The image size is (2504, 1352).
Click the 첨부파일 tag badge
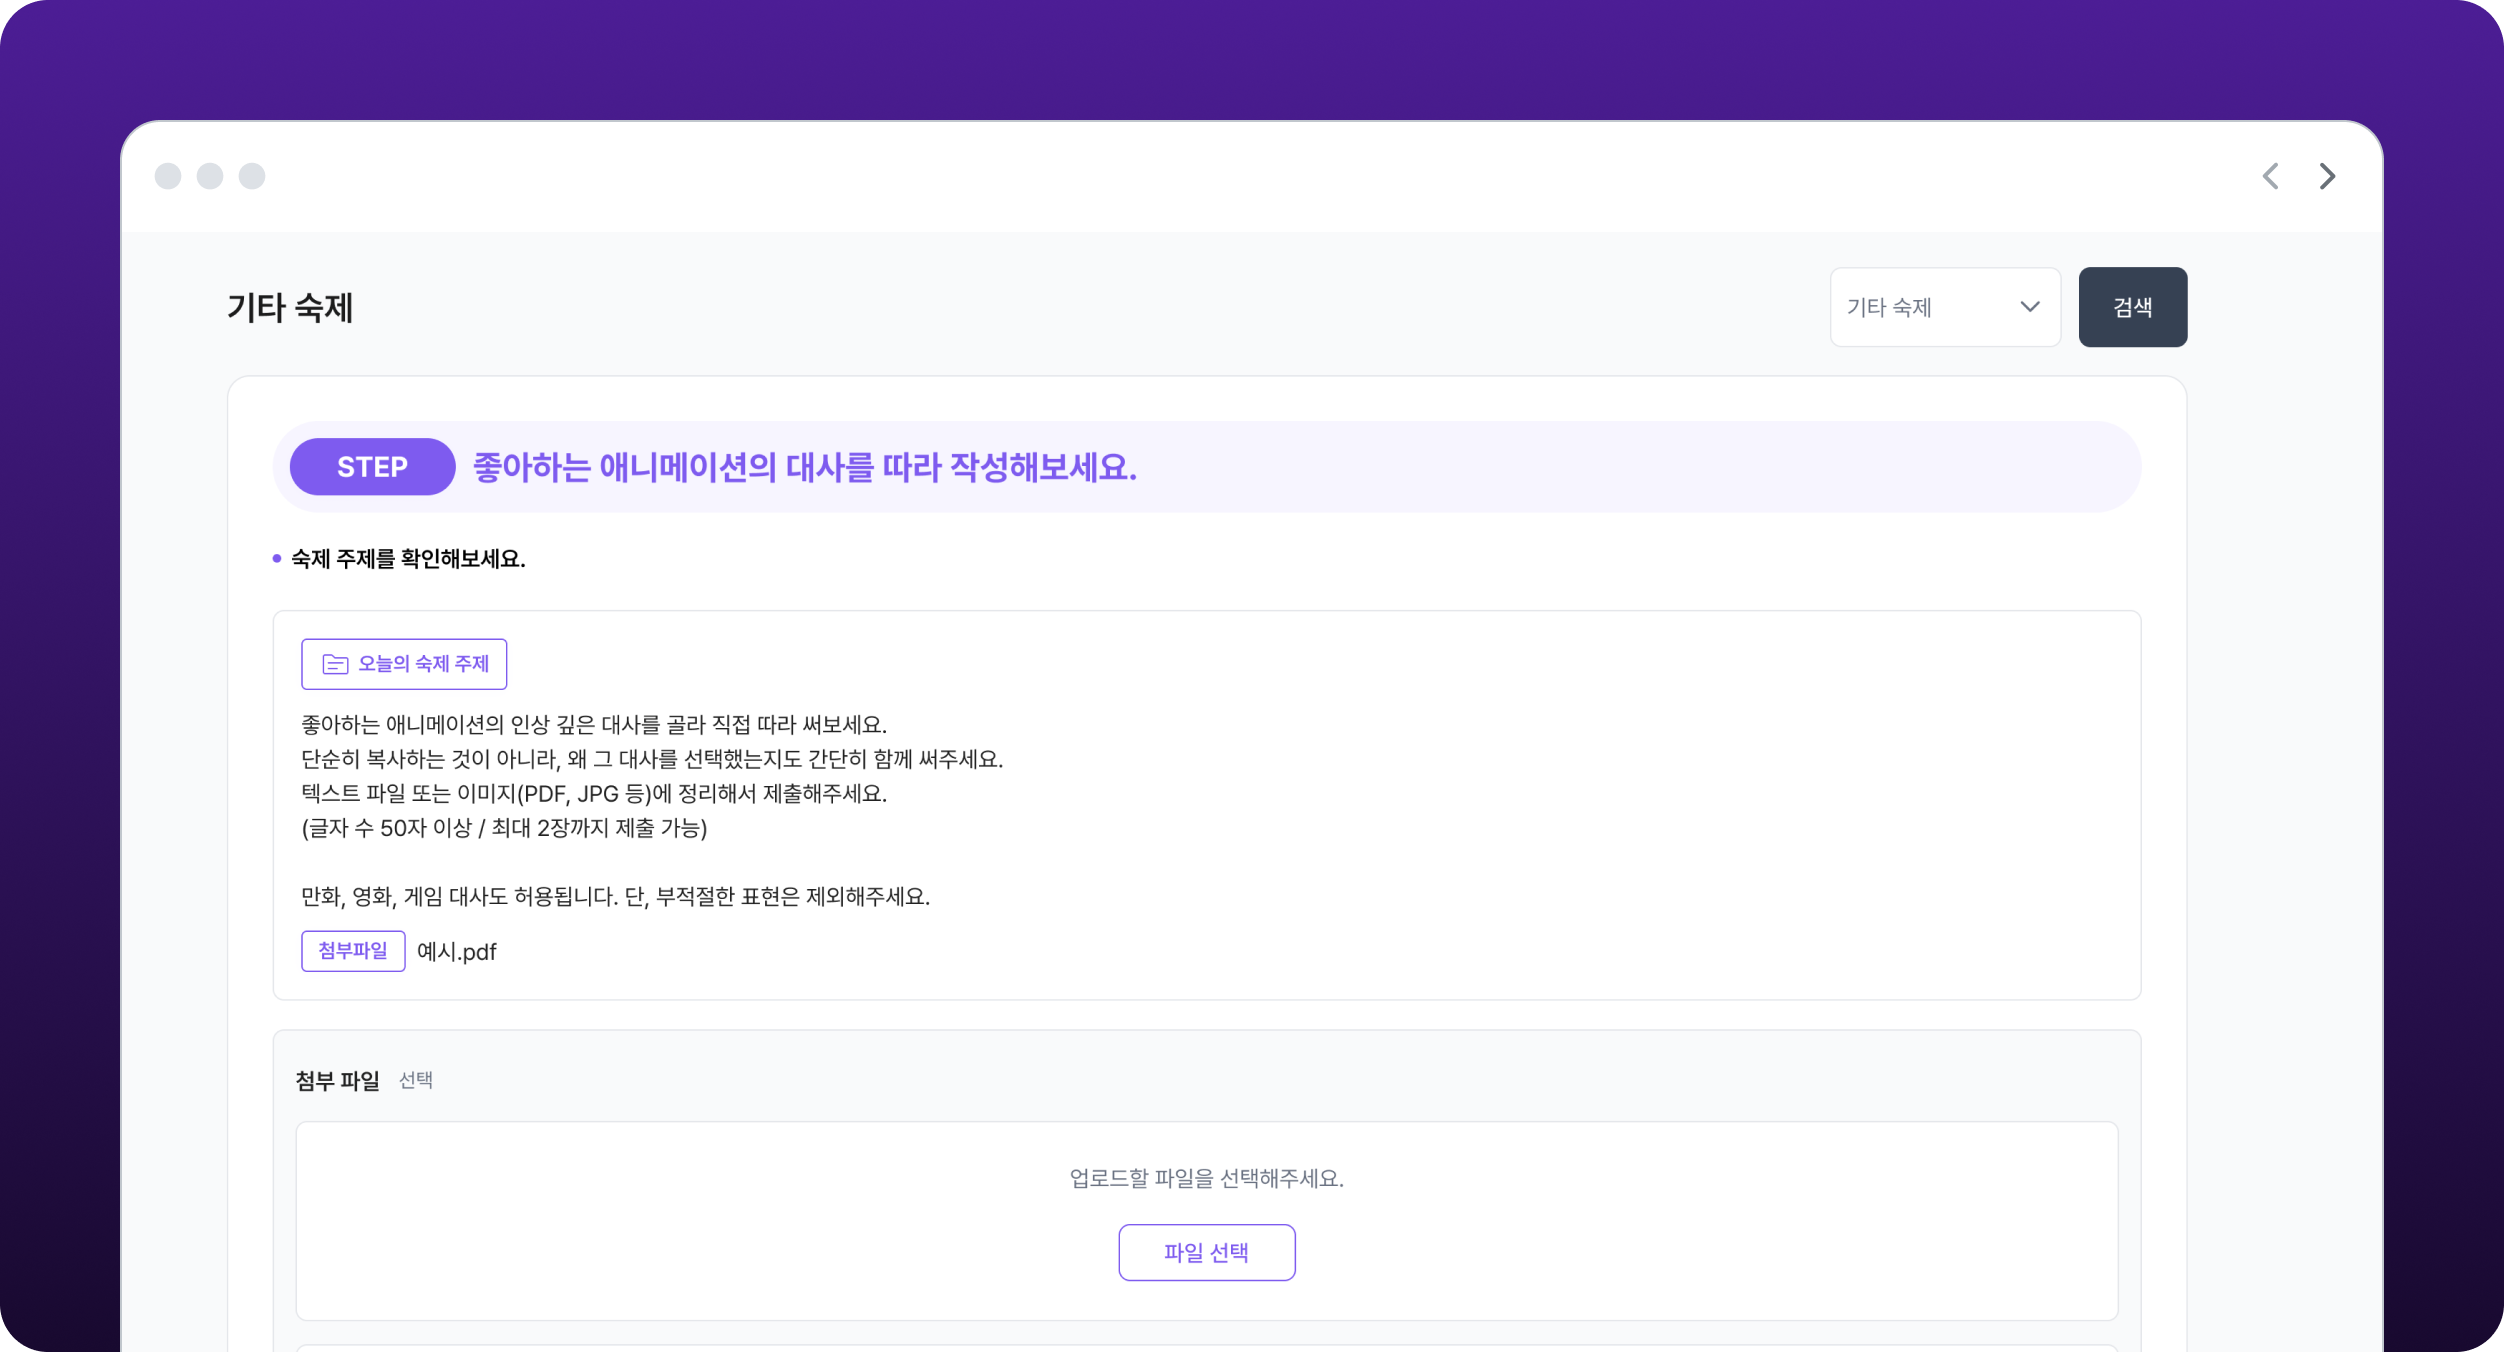[x=353, y=951]
